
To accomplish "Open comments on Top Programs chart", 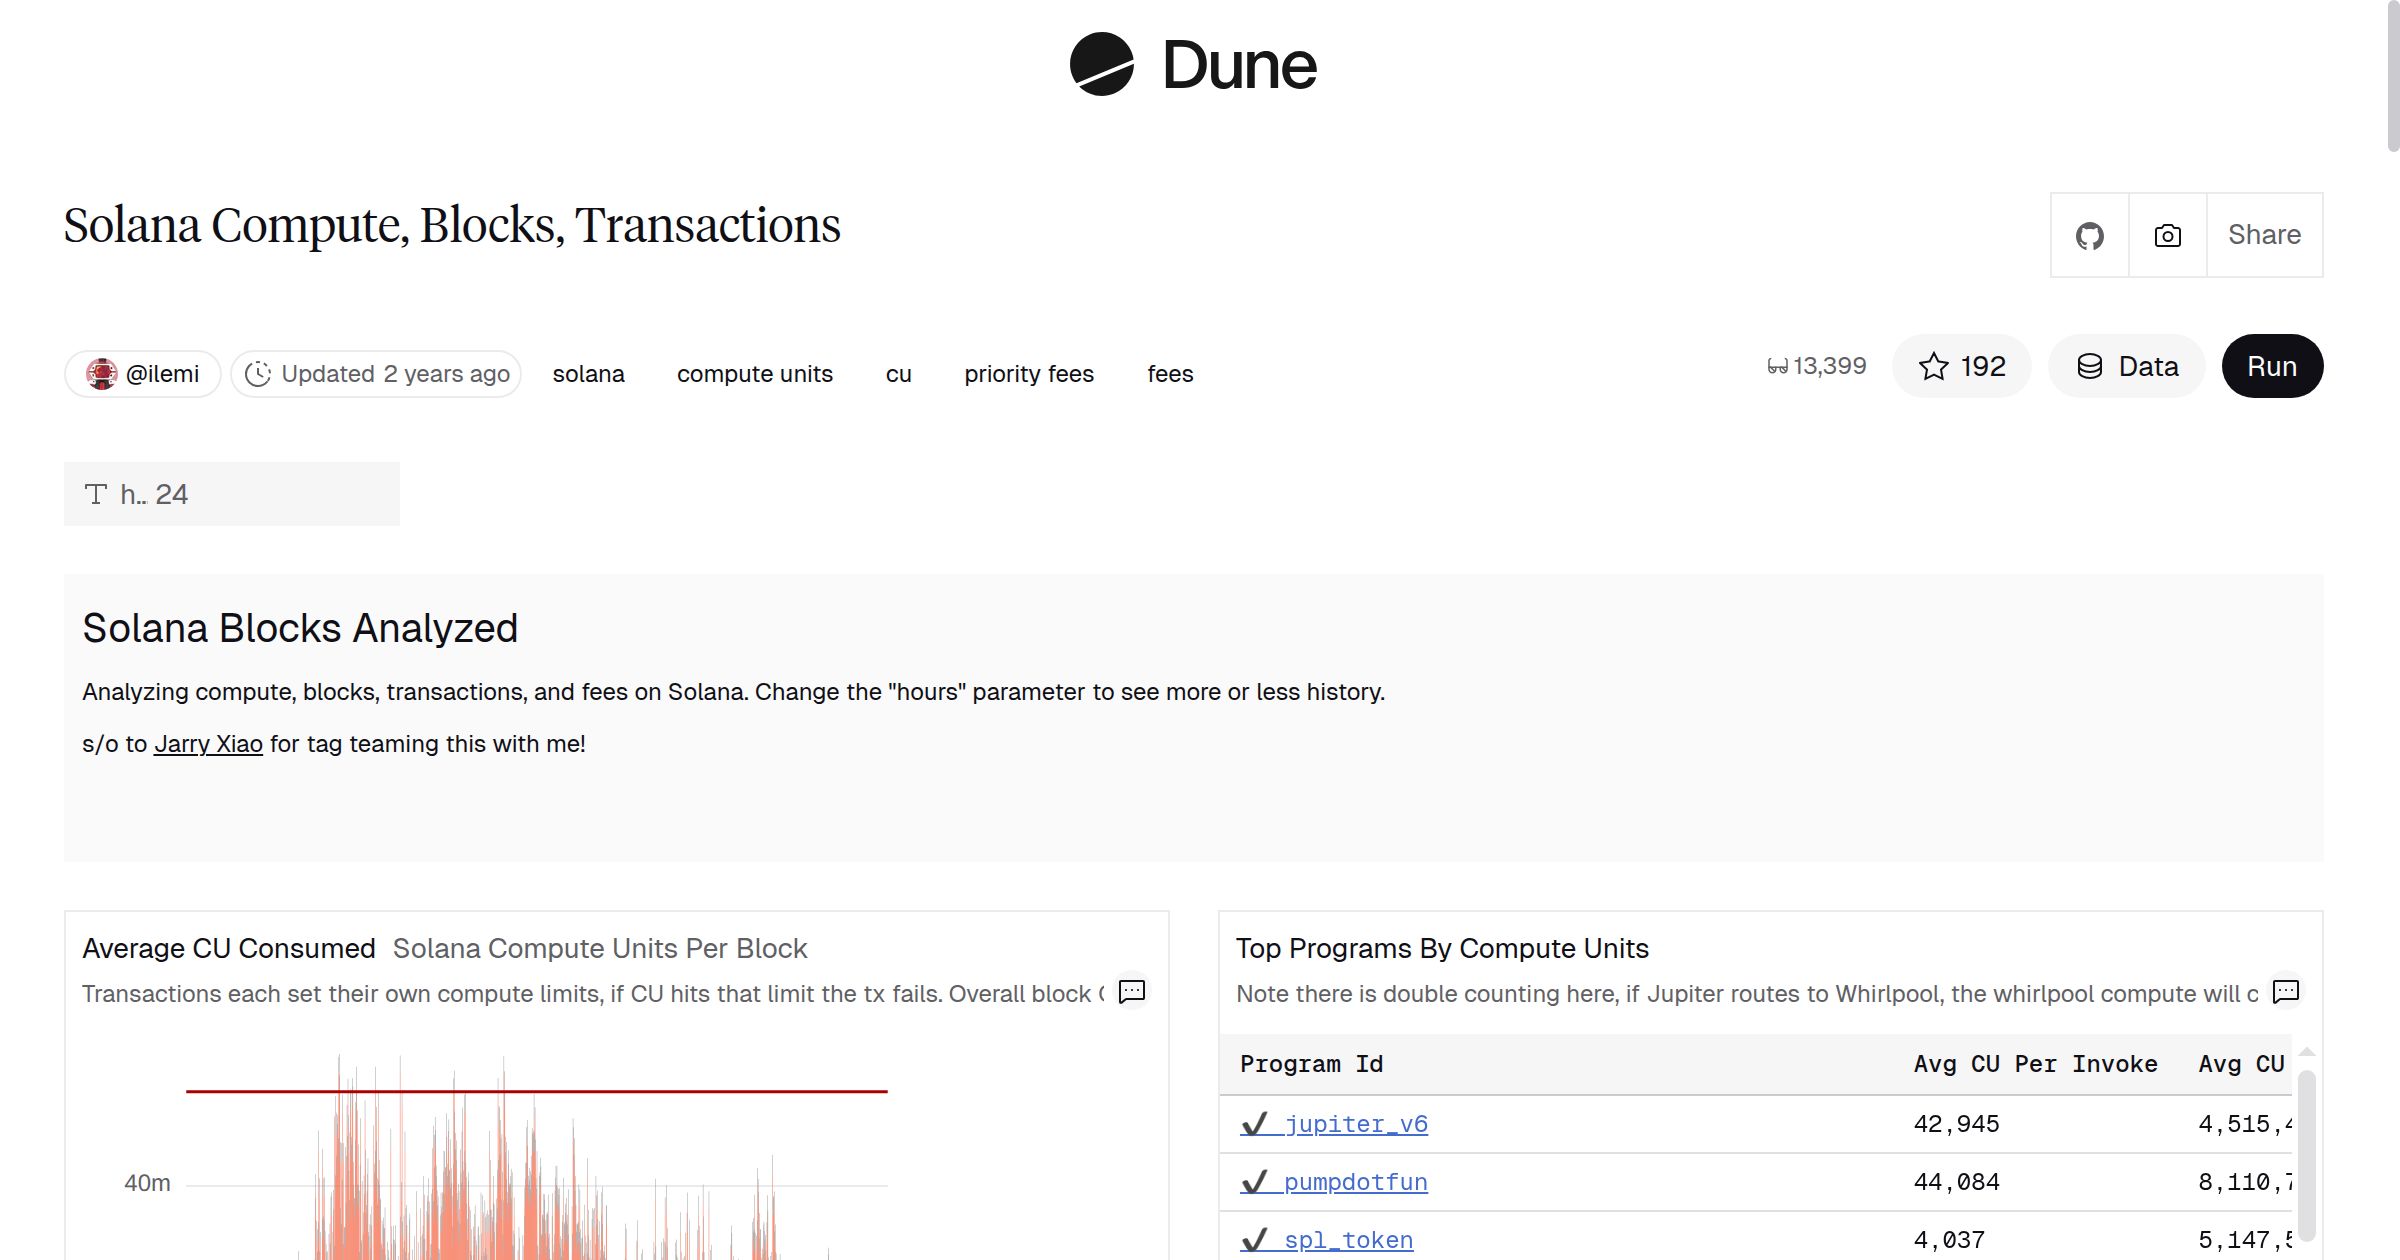I will 2286,992.
